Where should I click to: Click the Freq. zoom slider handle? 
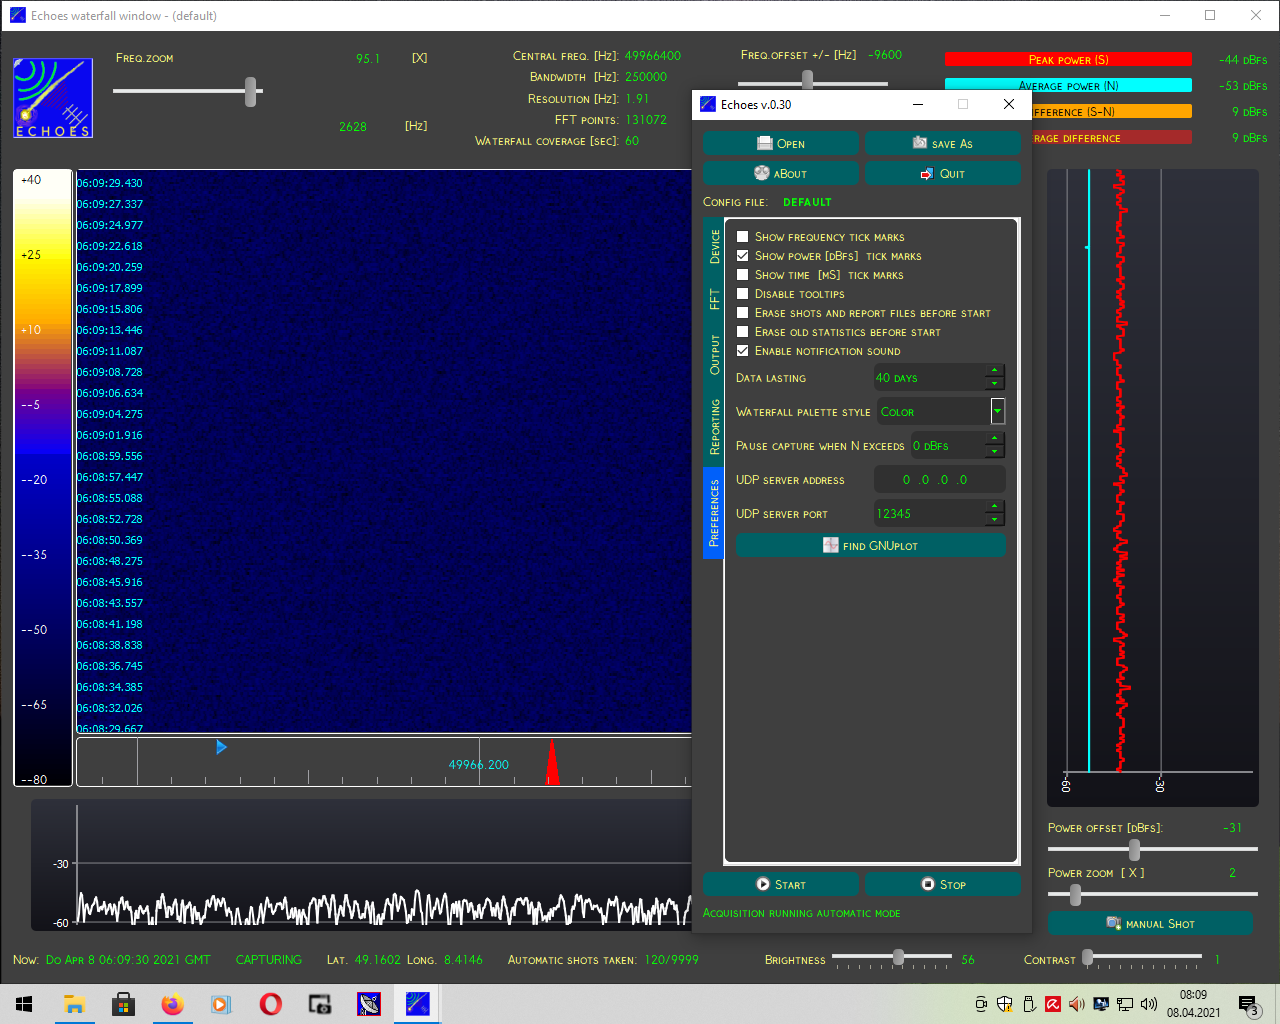tap(250, 92)
